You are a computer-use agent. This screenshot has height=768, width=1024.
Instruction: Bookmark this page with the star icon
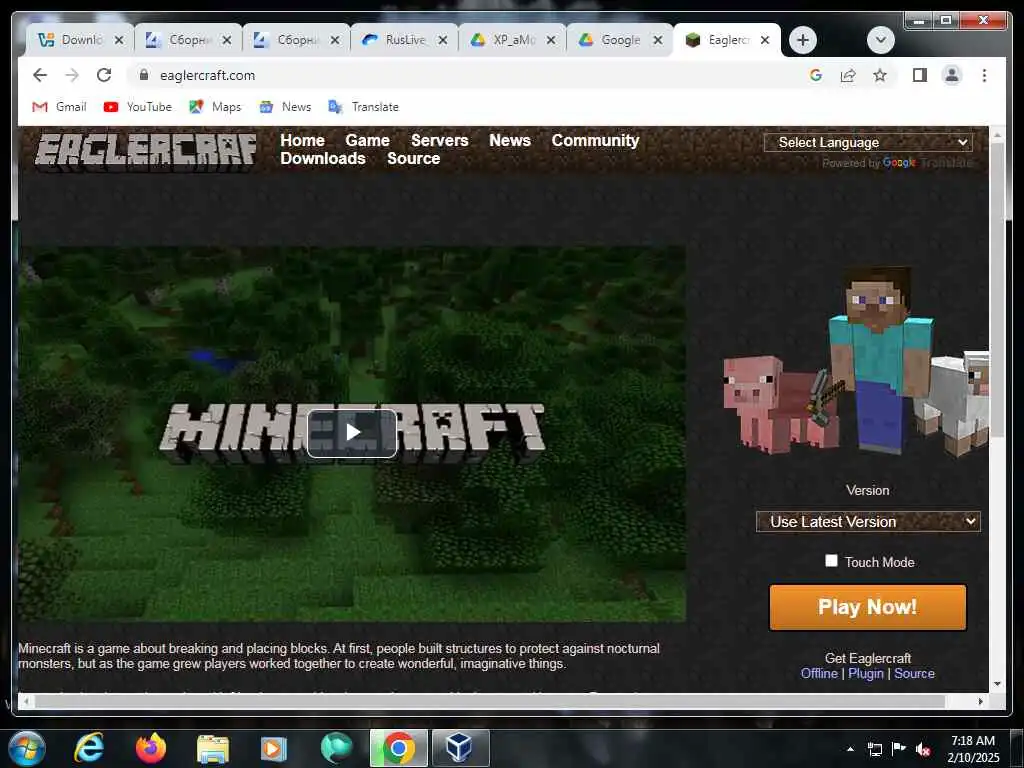(880, 75)
